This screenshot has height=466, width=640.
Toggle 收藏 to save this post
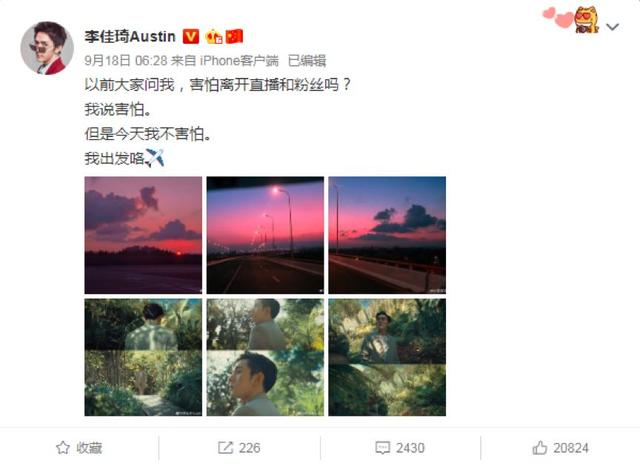tap(79, 448)
